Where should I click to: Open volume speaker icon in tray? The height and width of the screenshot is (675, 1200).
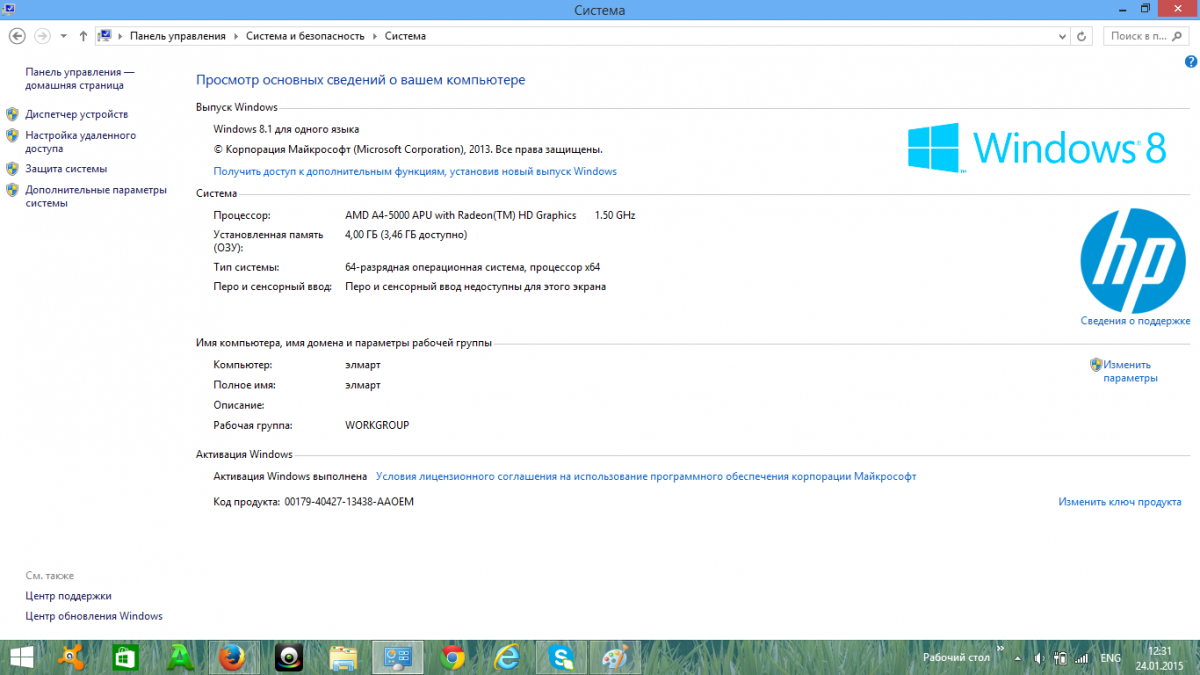tap(1039, 658)
